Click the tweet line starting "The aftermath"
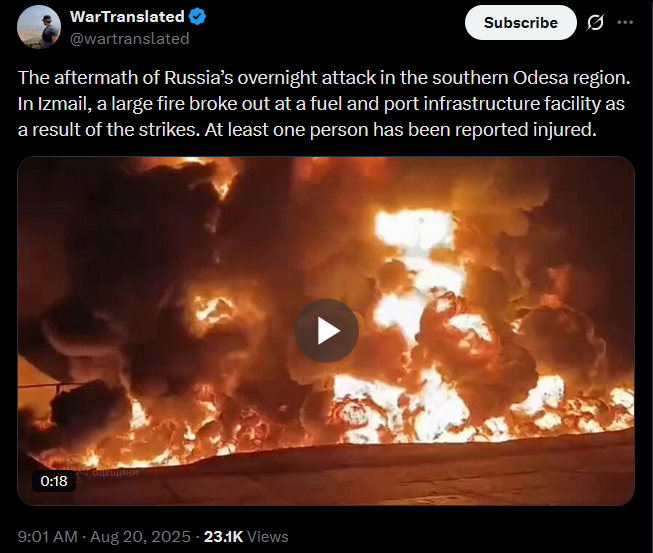Screen dimensions: 653x553 [324, 78]
